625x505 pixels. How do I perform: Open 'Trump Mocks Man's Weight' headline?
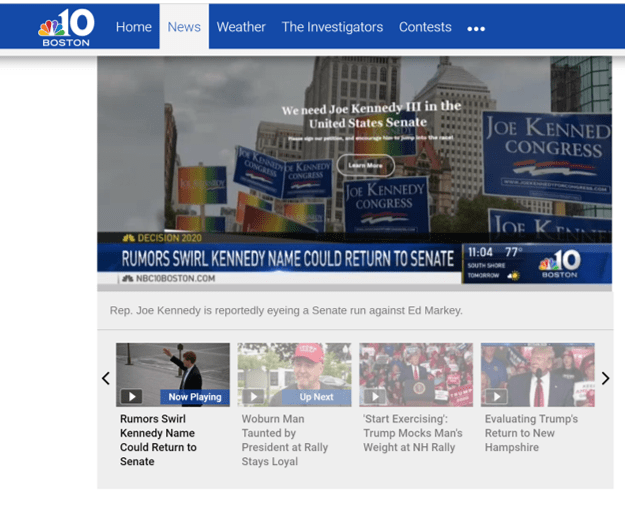tap(412, 433)
